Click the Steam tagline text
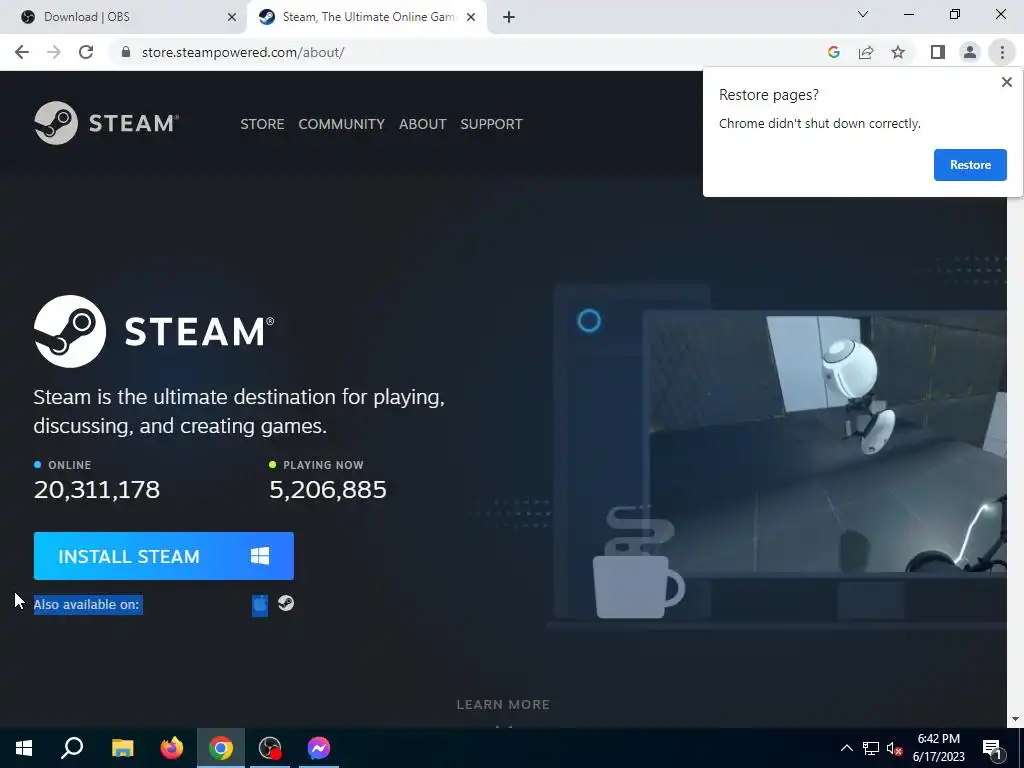 239,411
